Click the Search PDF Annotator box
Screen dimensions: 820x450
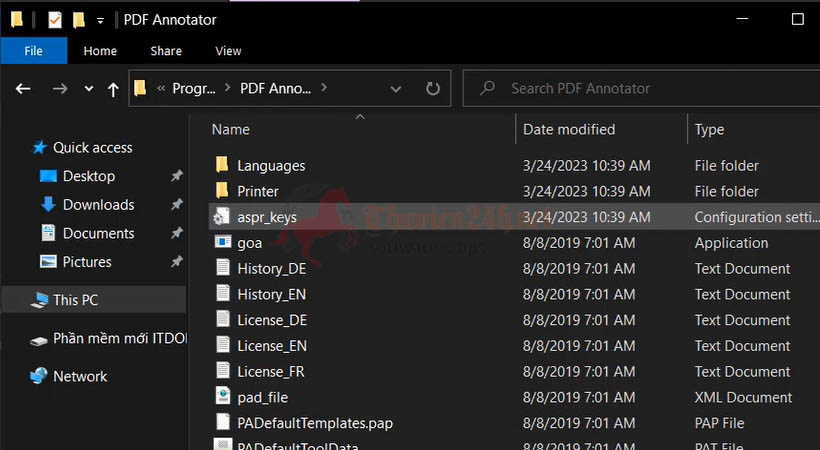coord(641,88)
